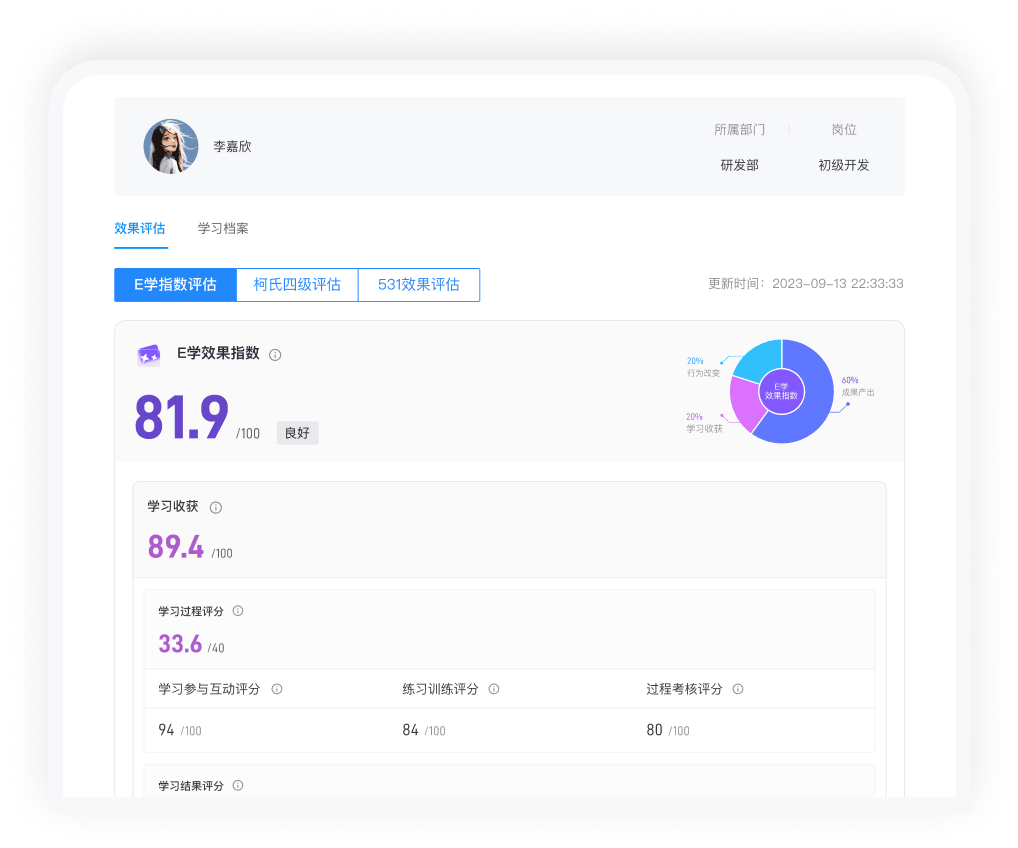The image size is (1018, 848).
Task: Click the info icon beside 学习参与互动评分
Action: (x=278, y=688)
